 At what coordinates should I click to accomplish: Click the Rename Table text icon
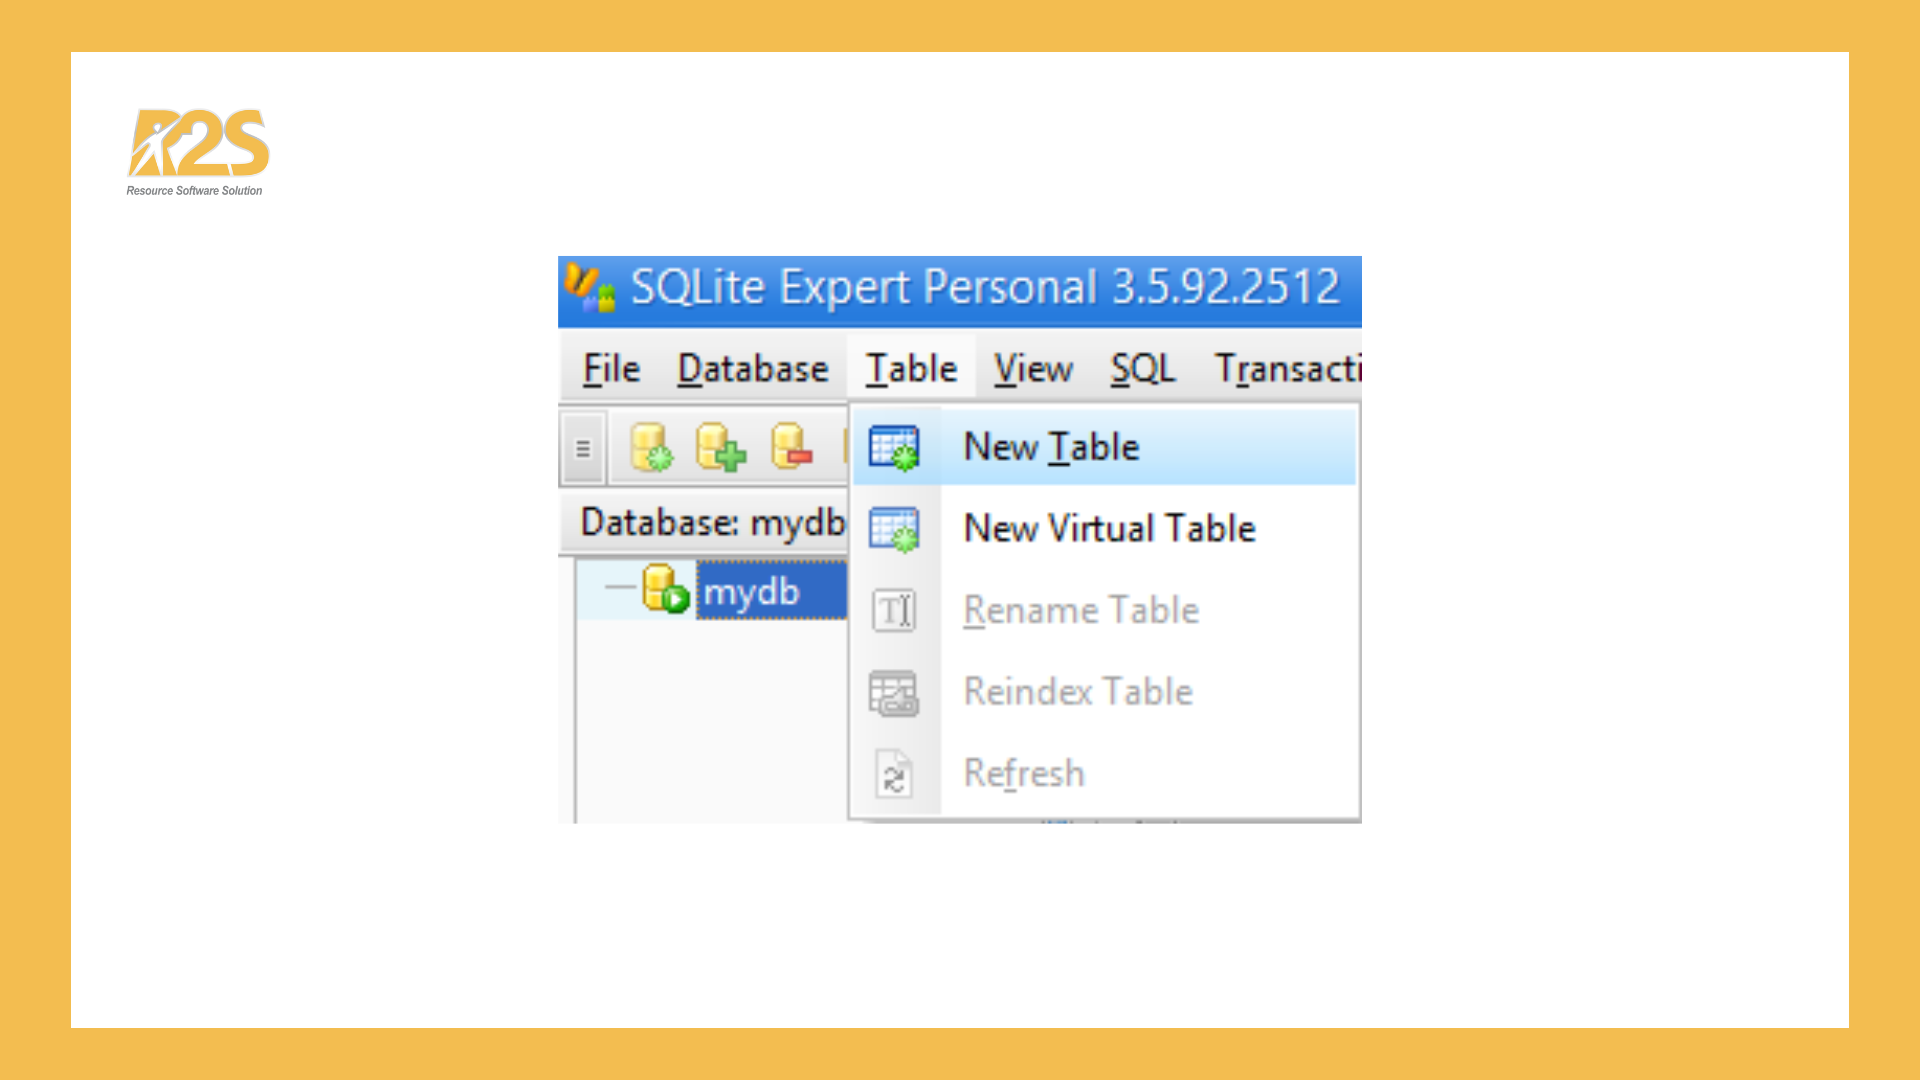pyautogui.click(x=895, y=610)
